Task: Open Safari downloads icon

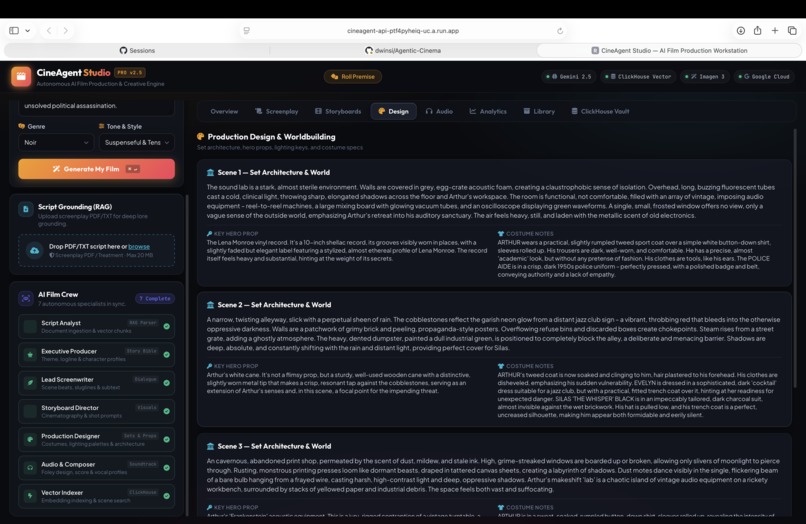Action: 740,31
